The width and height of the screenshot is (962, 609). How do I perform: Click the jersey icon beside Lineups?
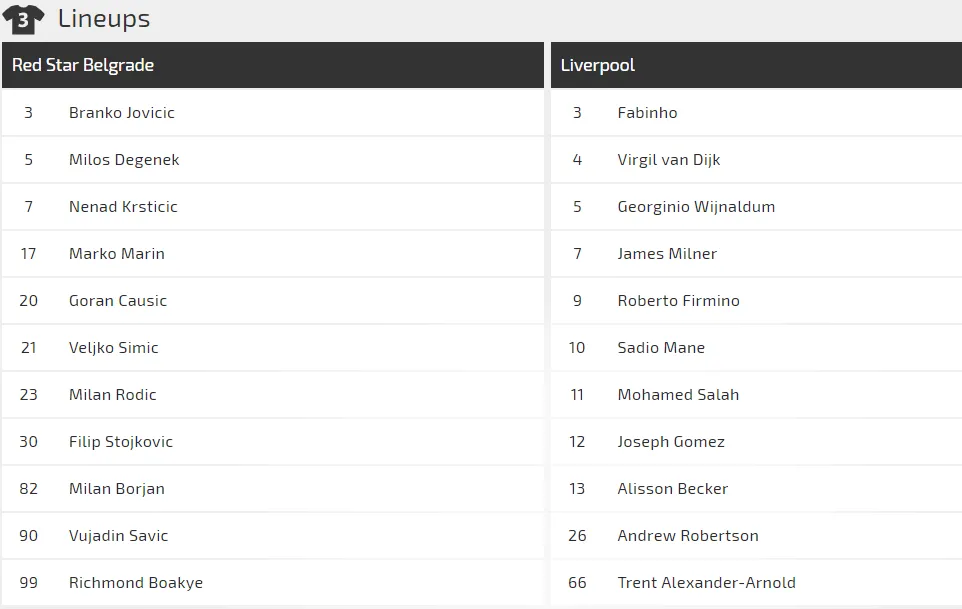coord(23,19)
